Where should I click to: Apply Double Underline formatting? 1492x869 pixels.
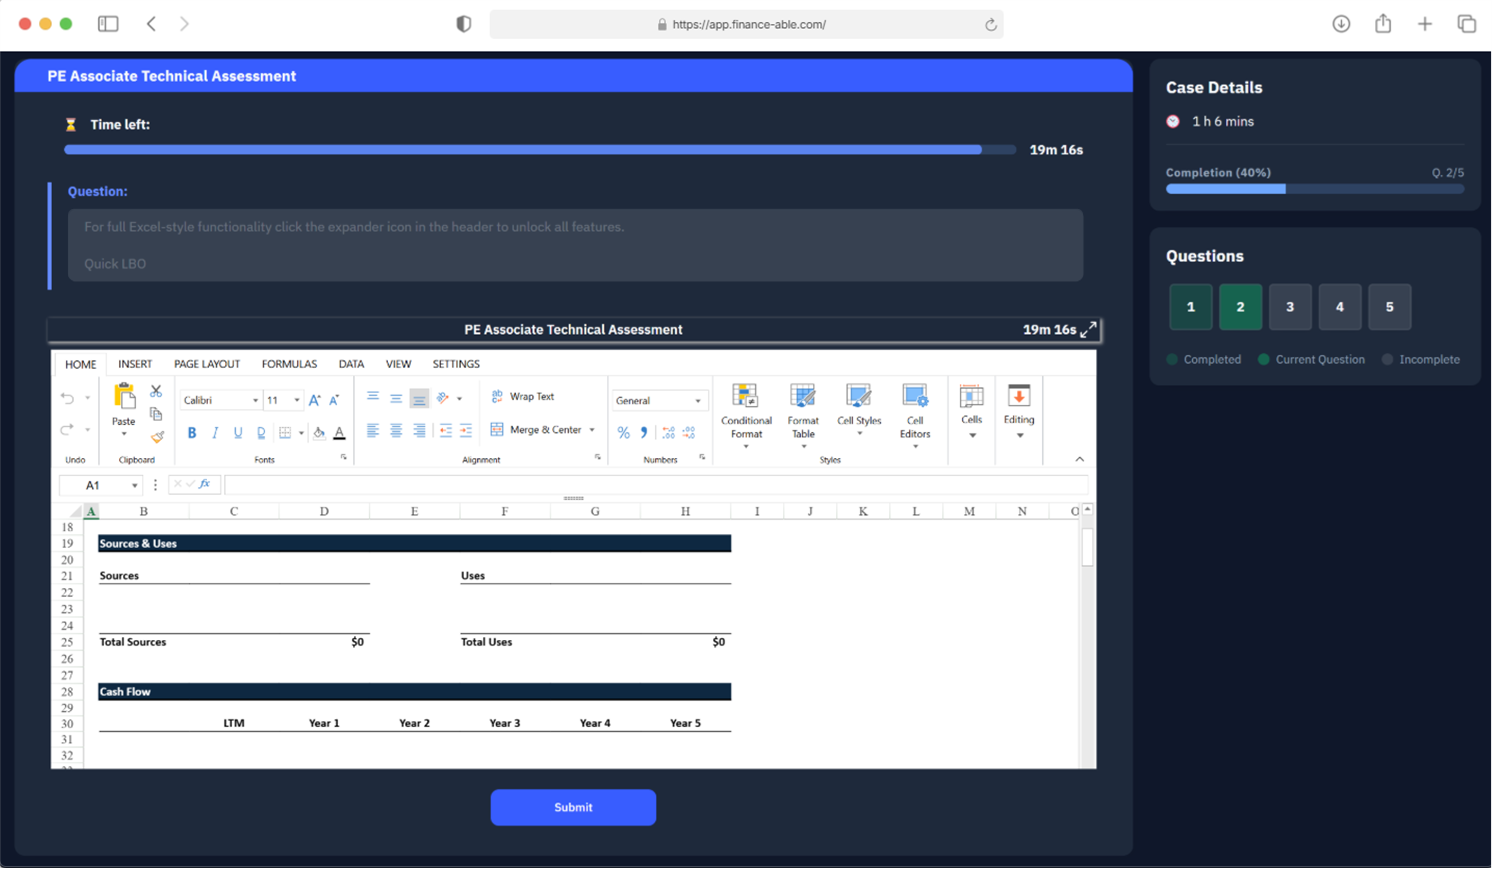(x=261, y=433)
